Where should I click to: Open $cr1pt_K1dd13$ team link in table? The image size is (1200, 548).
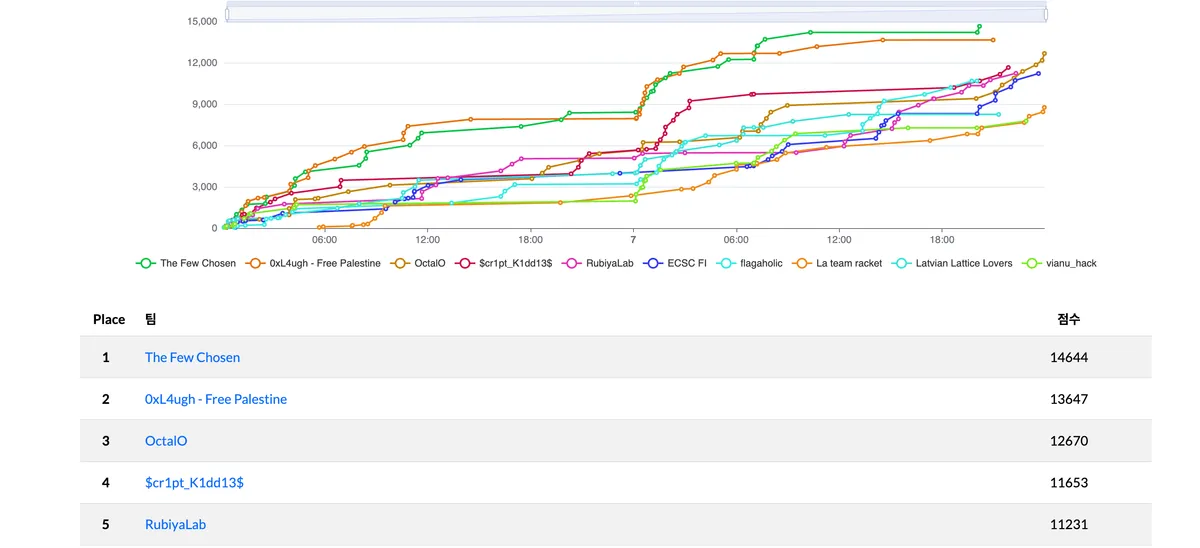194,483
